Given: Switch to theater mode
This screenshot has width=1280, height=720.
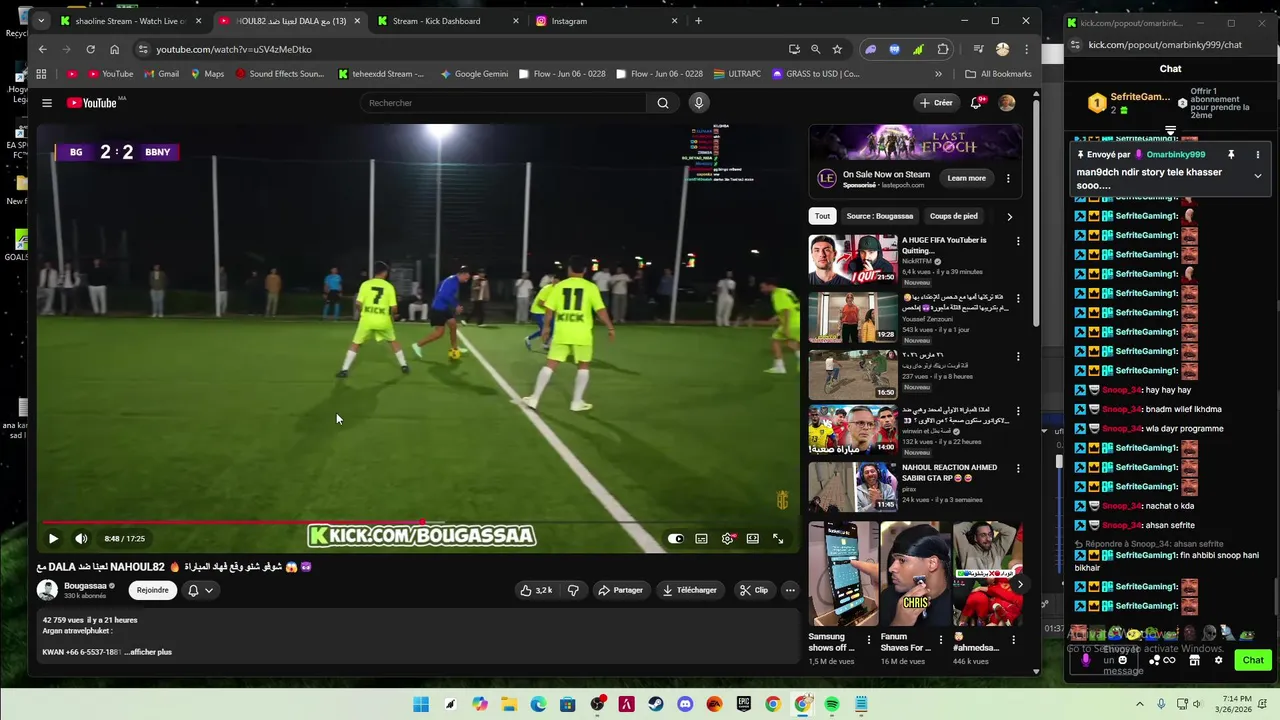Looking at the screenshot, I should [752, 539].
